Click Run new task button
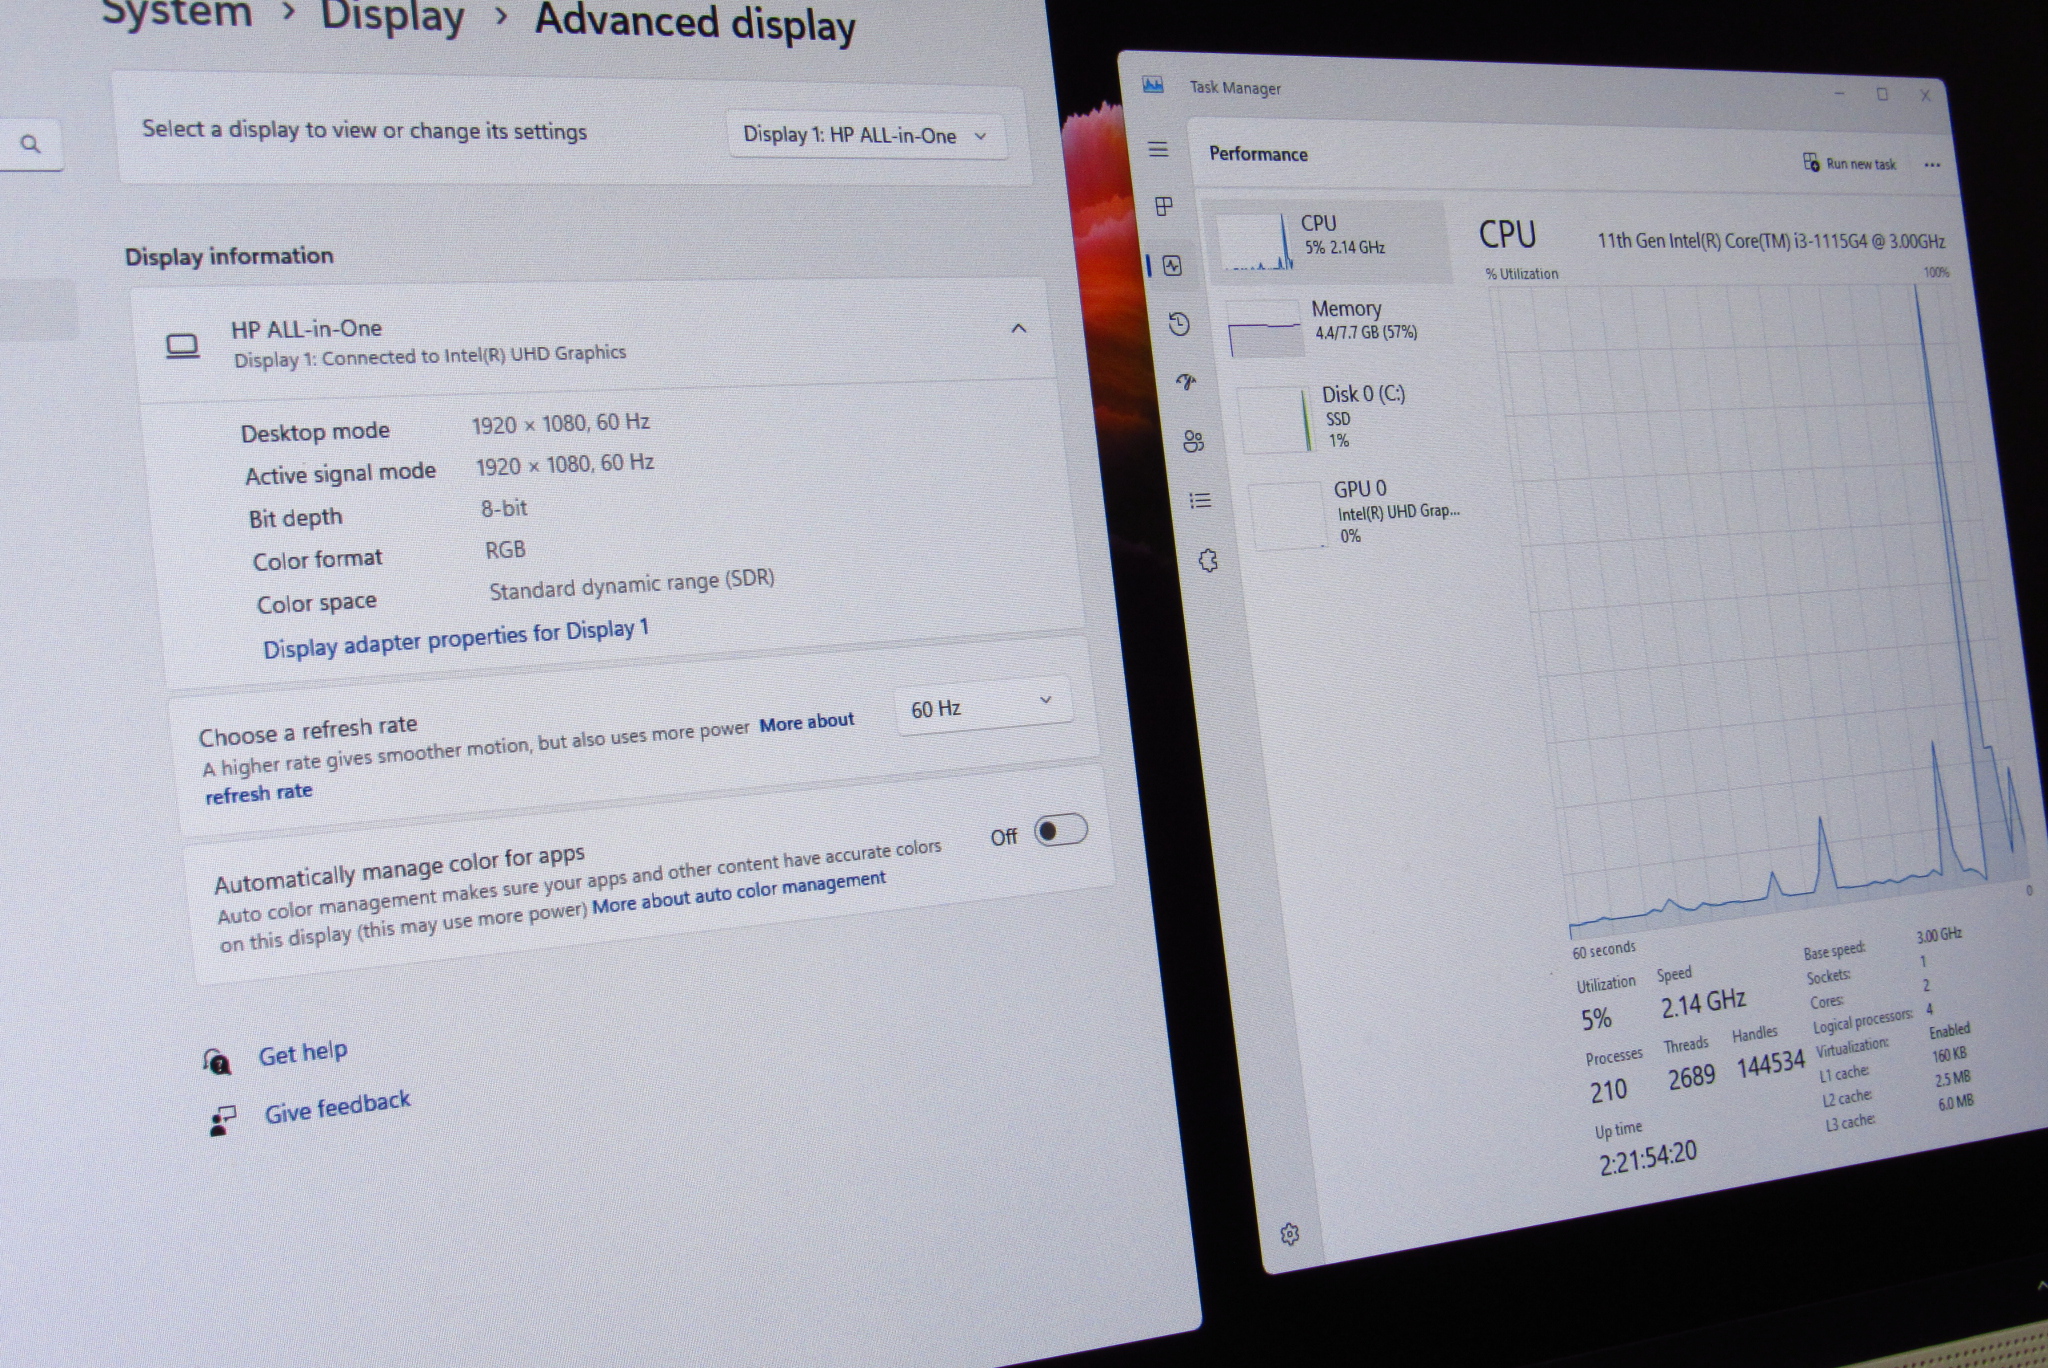Image resolution: width=2048 pixels, height=1368 pixels. pyautogui.click(x=1850, y=163)
